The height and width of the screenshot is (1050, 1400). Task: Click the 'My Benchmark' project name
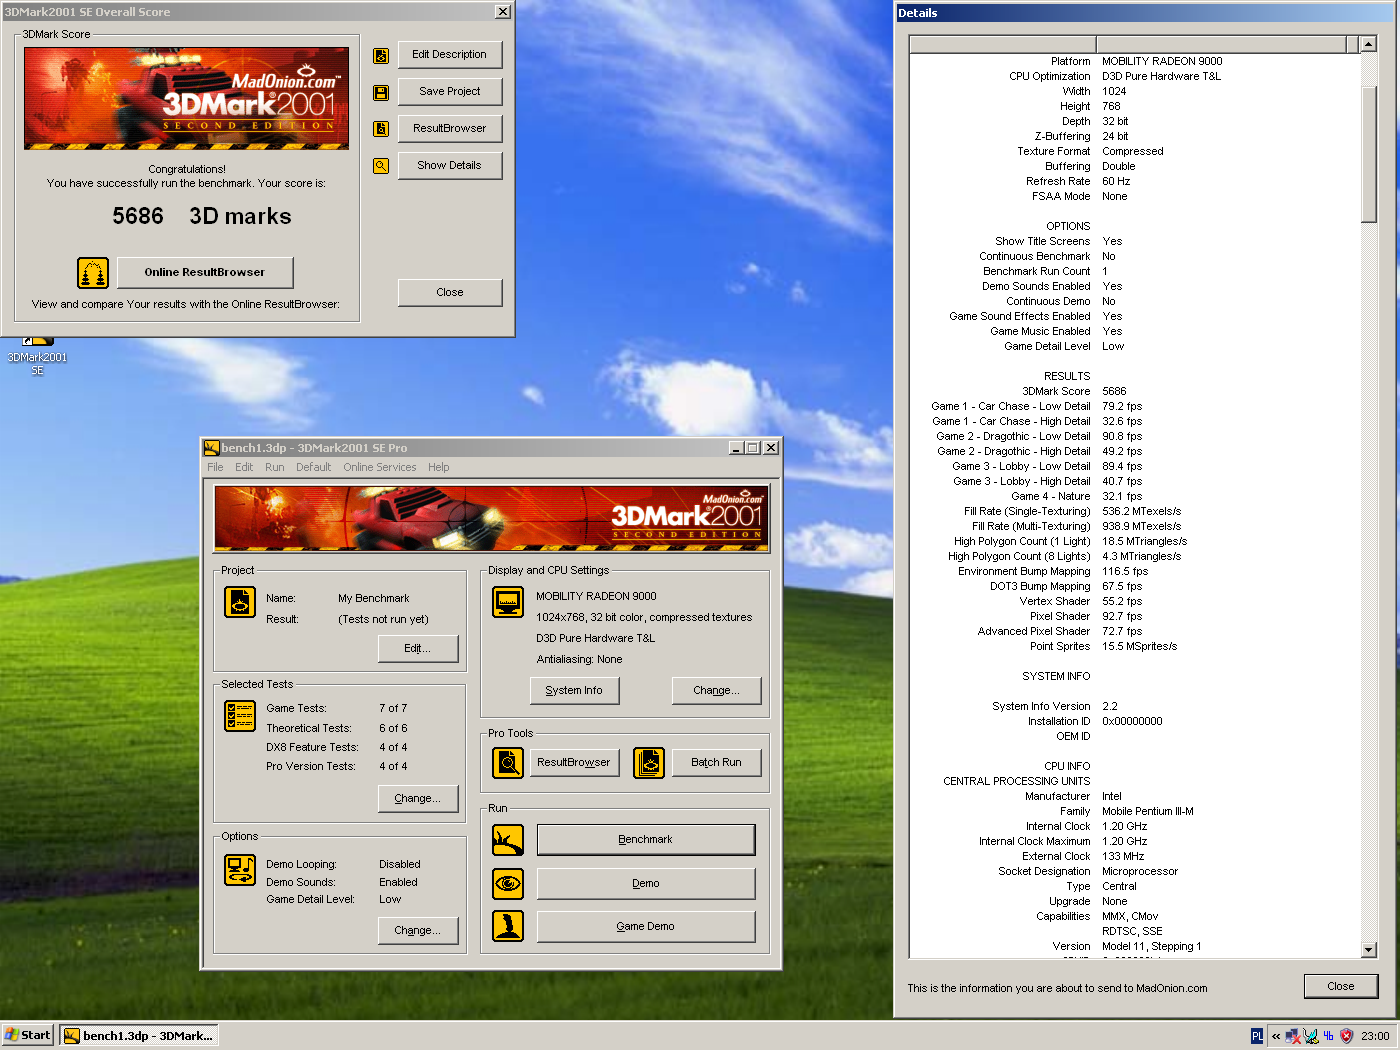[x=374, y=599]
